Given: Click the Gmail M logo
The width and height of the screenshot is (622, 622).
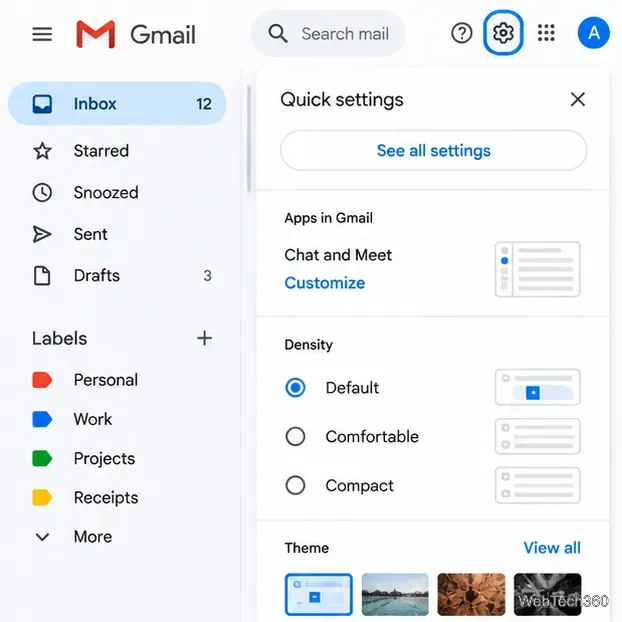Looking at the screenshot, I should click(x=96, y=34).
